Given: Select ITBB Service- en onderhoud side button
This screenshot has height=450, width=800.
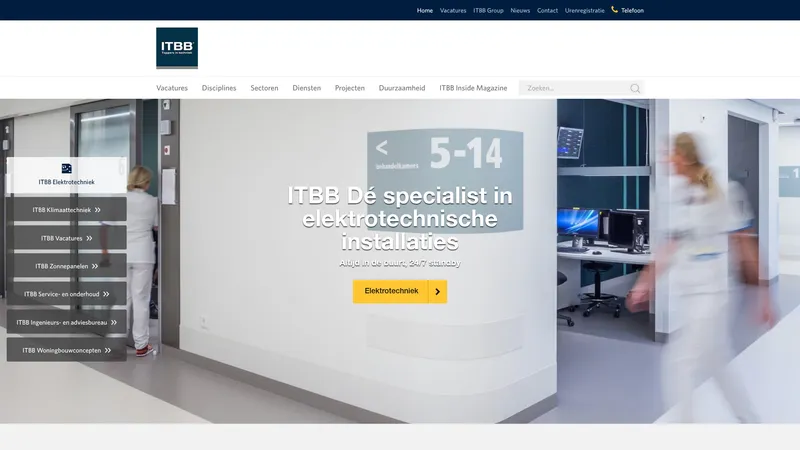Looking at the screenshot, I should [x=66, y=294].
